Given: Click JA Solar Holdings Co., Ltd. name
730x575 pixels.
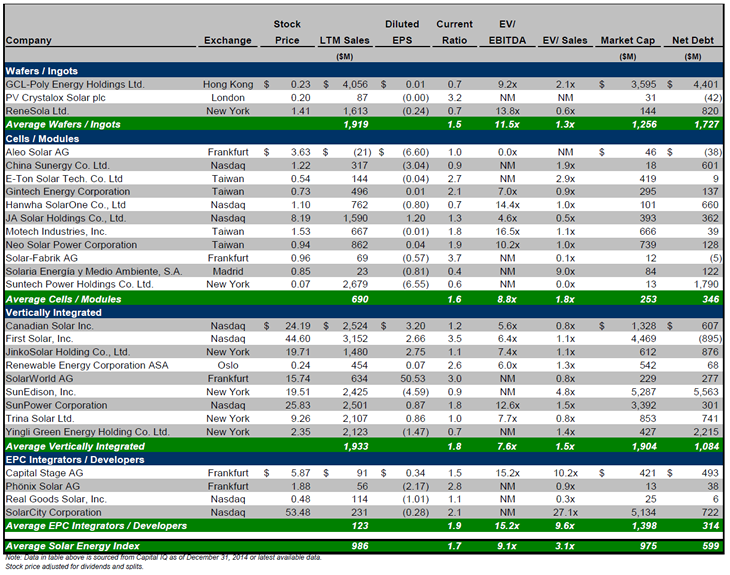Looking at the screenshot, I should click(x=66, y=218).
